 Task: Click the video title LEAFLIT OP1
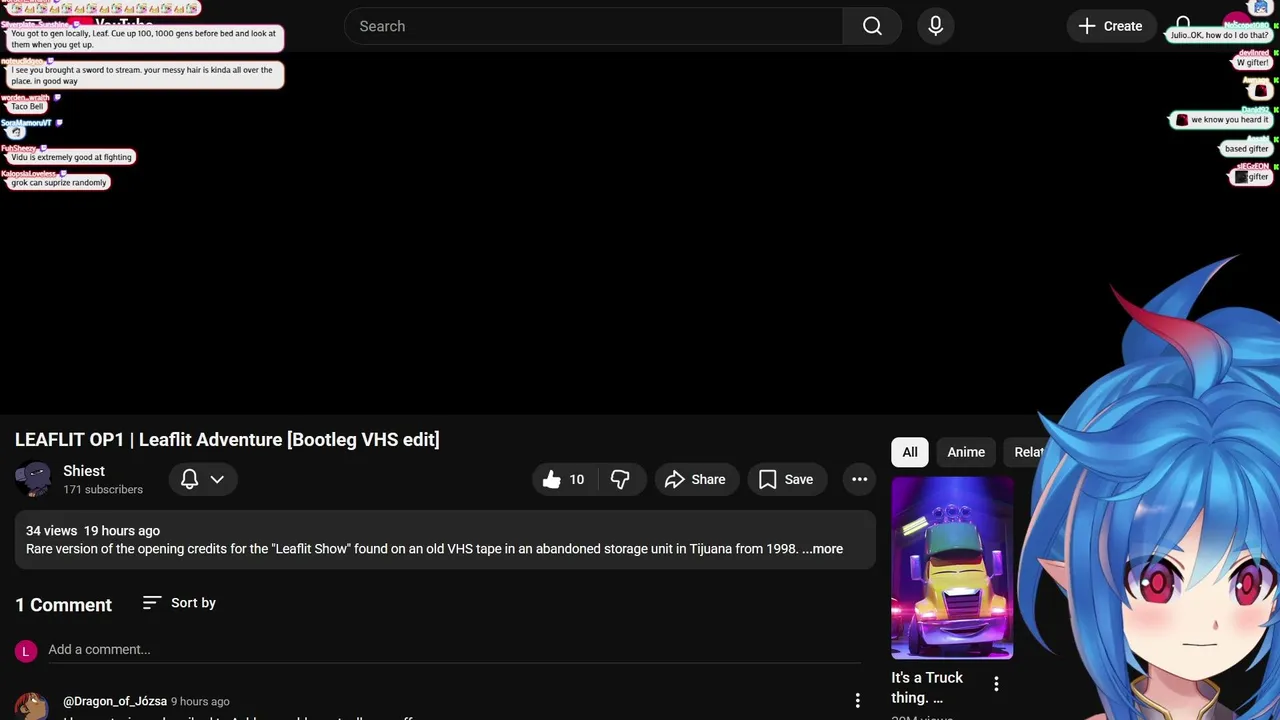227,440
